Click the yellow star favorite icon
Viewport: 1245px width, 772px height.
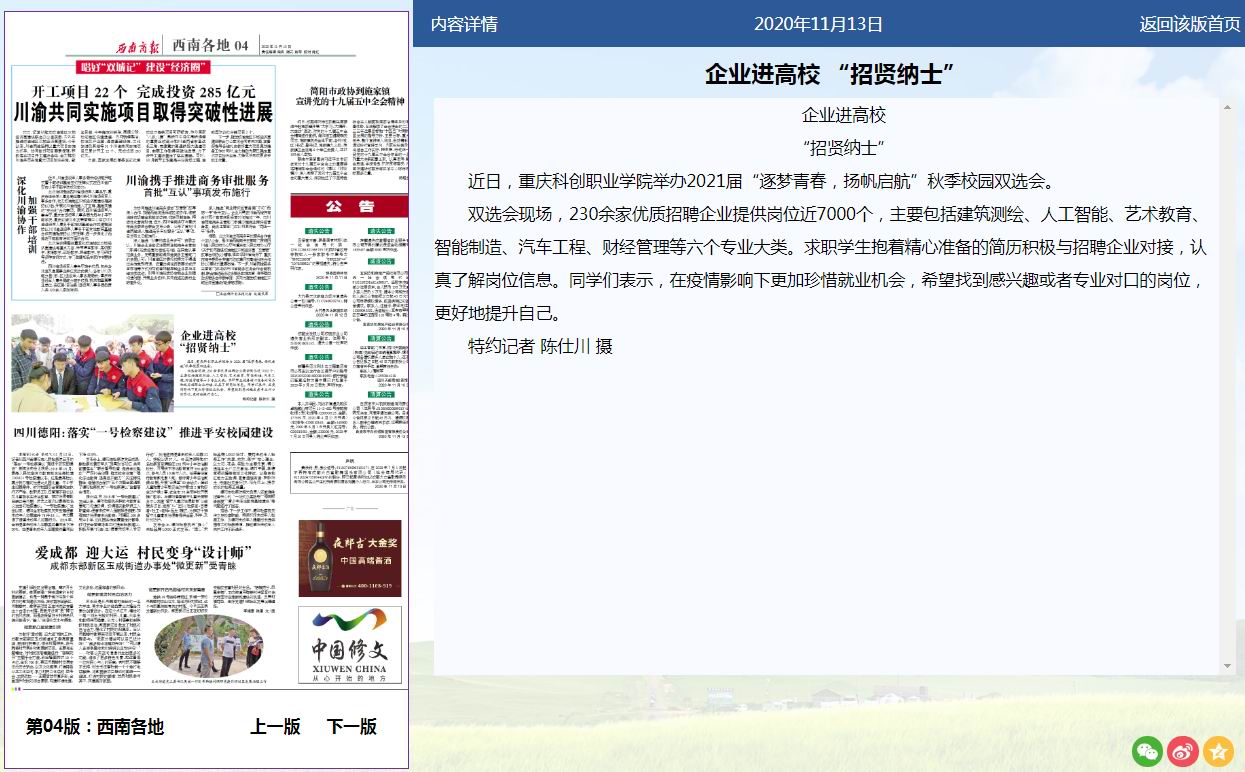point(1218,751)
